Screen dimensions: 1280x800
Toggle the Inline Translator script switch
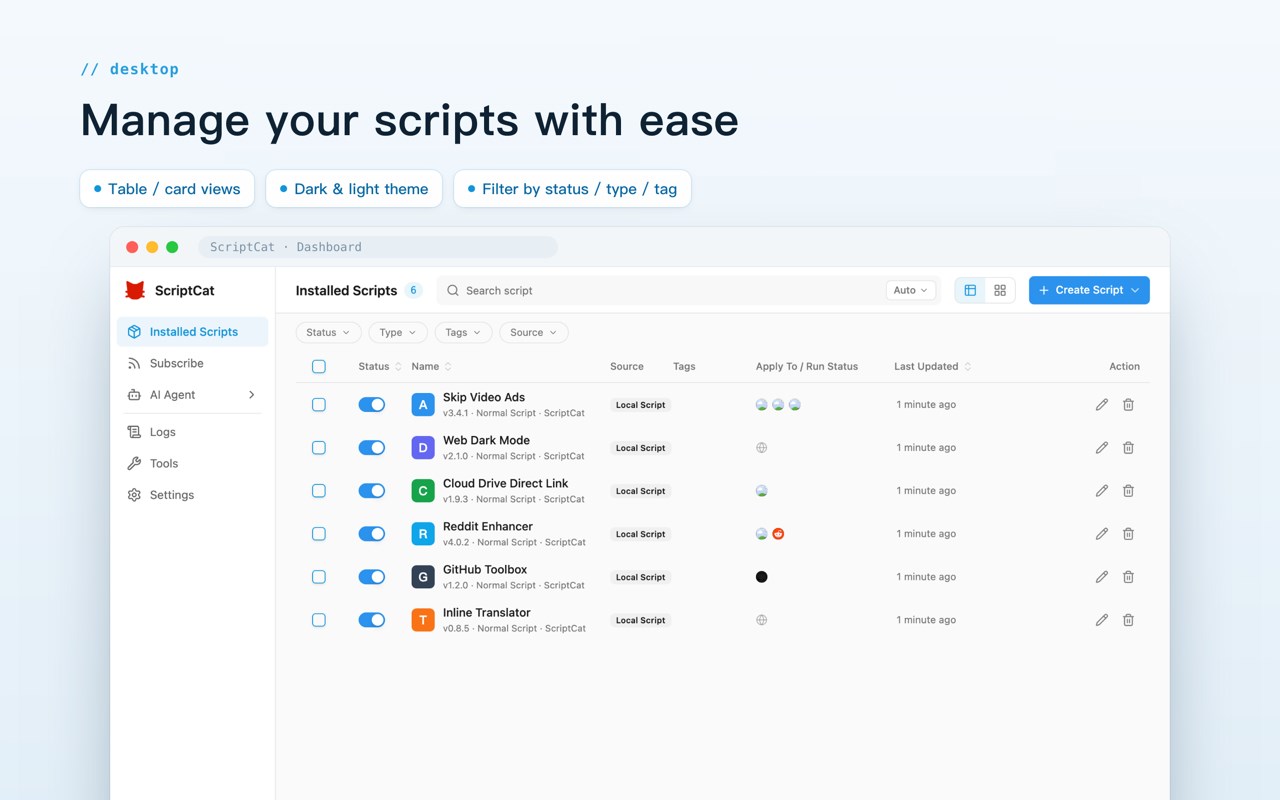[x=372, y=620]
